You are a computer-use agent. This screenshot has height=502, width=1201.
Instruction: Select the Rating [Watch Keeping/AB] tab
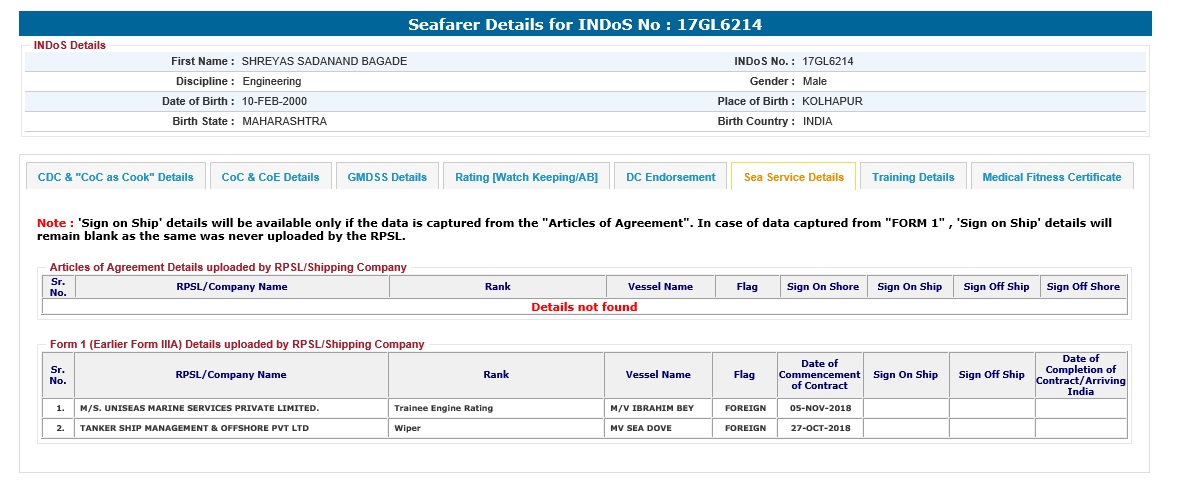click(526, 177)
